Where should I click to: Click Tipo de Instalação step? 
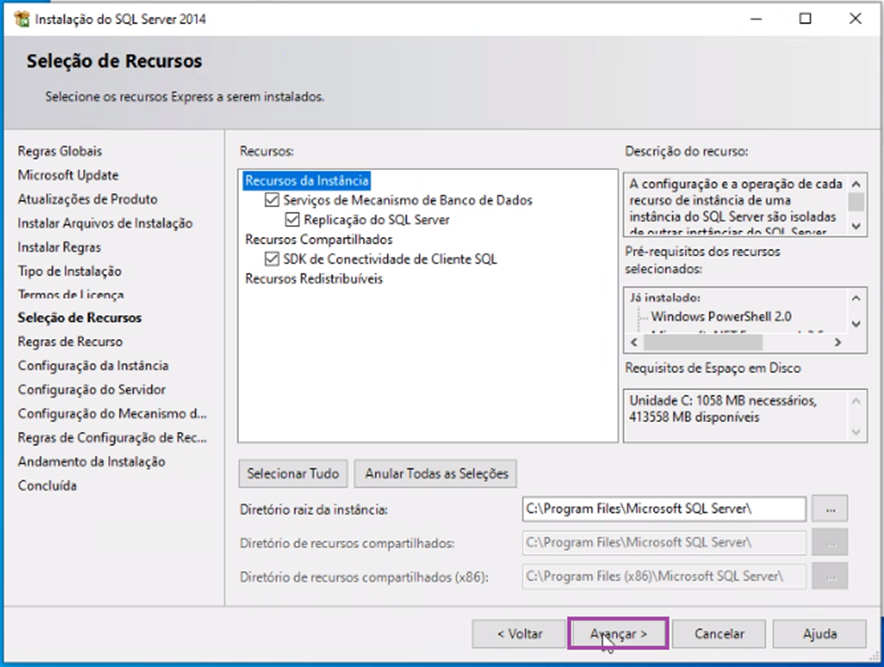click(x=69, y=271)
